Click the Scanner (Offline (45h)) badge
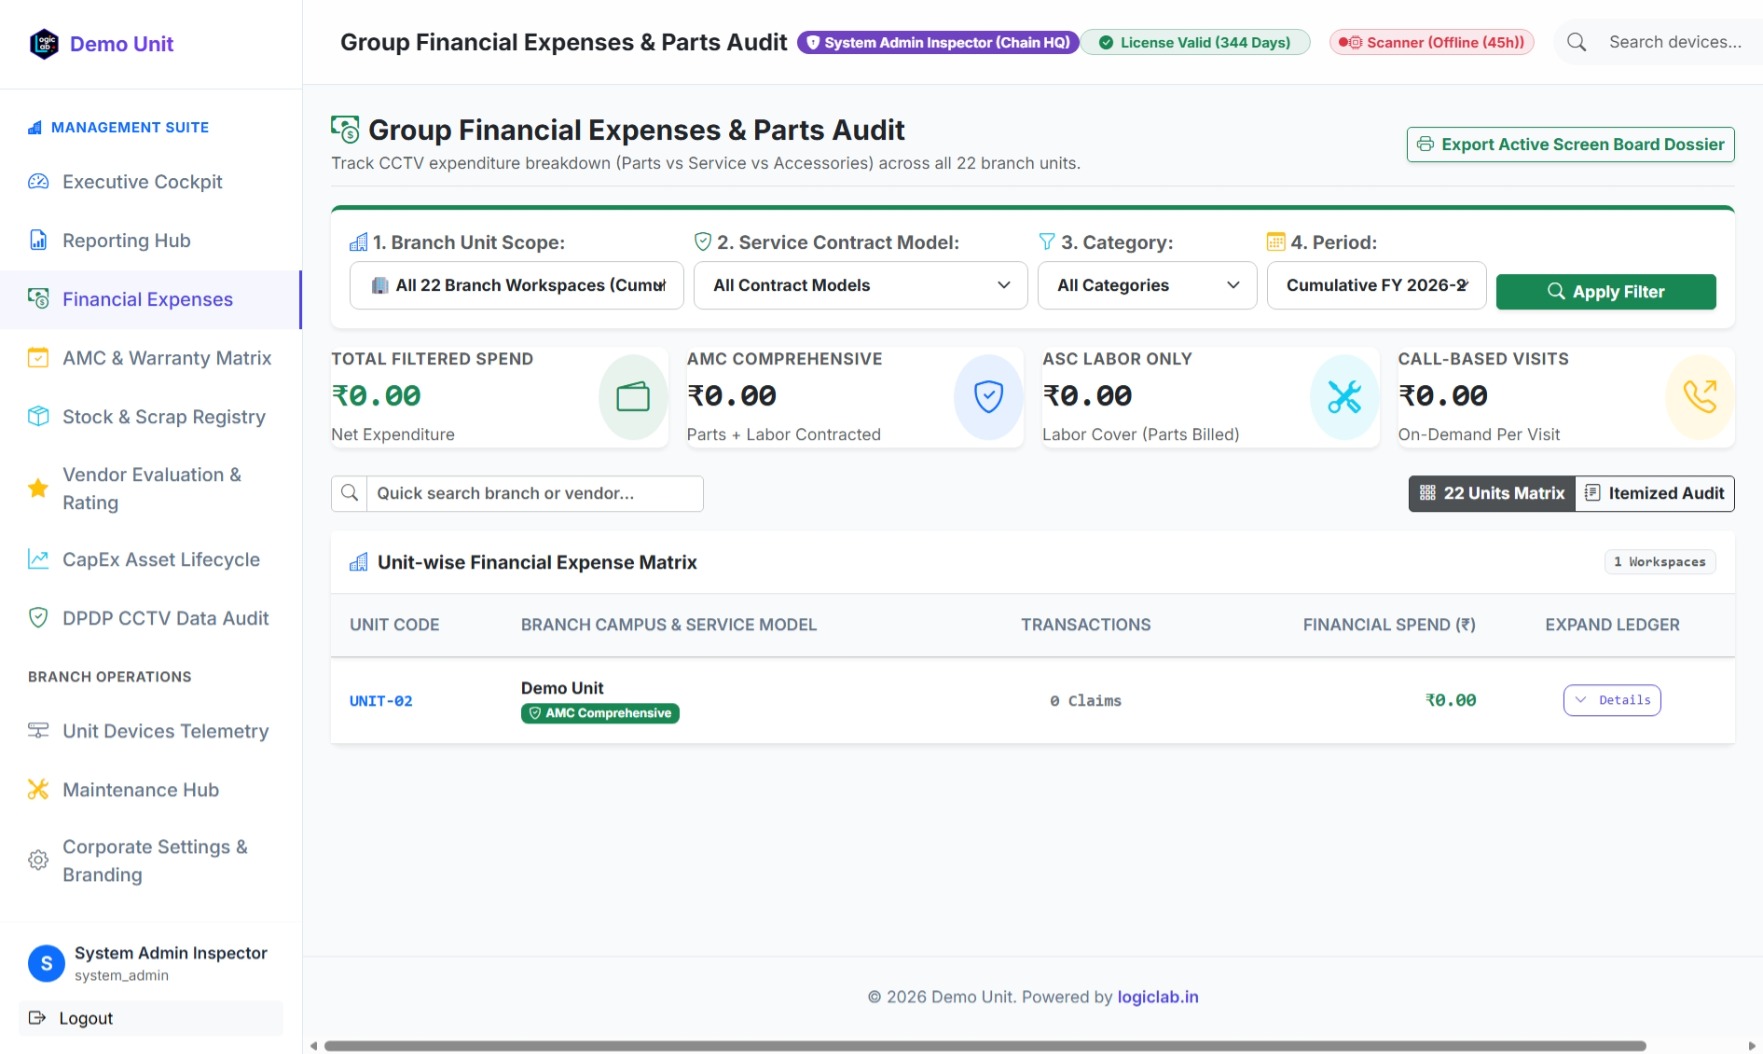 (1432, 42)
